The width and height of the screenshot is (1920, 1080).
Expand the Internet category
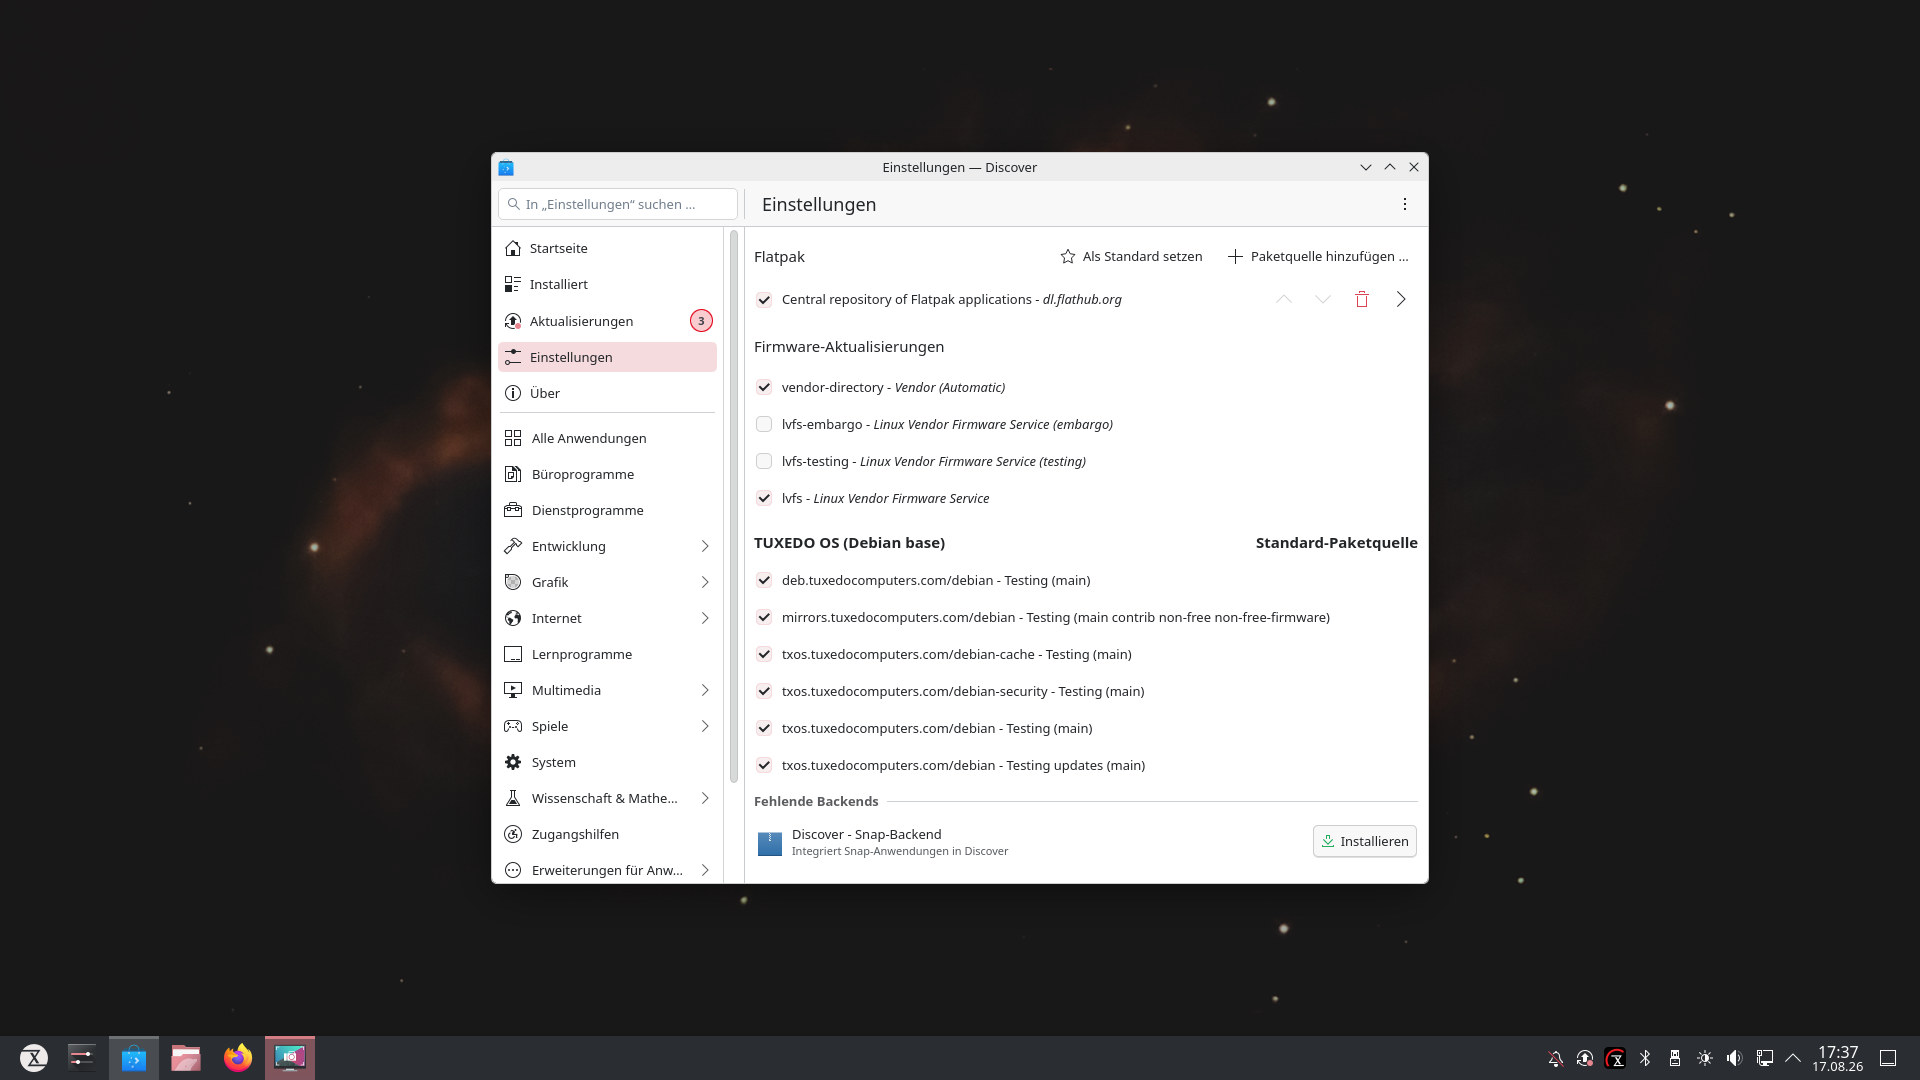pos(705,618)
